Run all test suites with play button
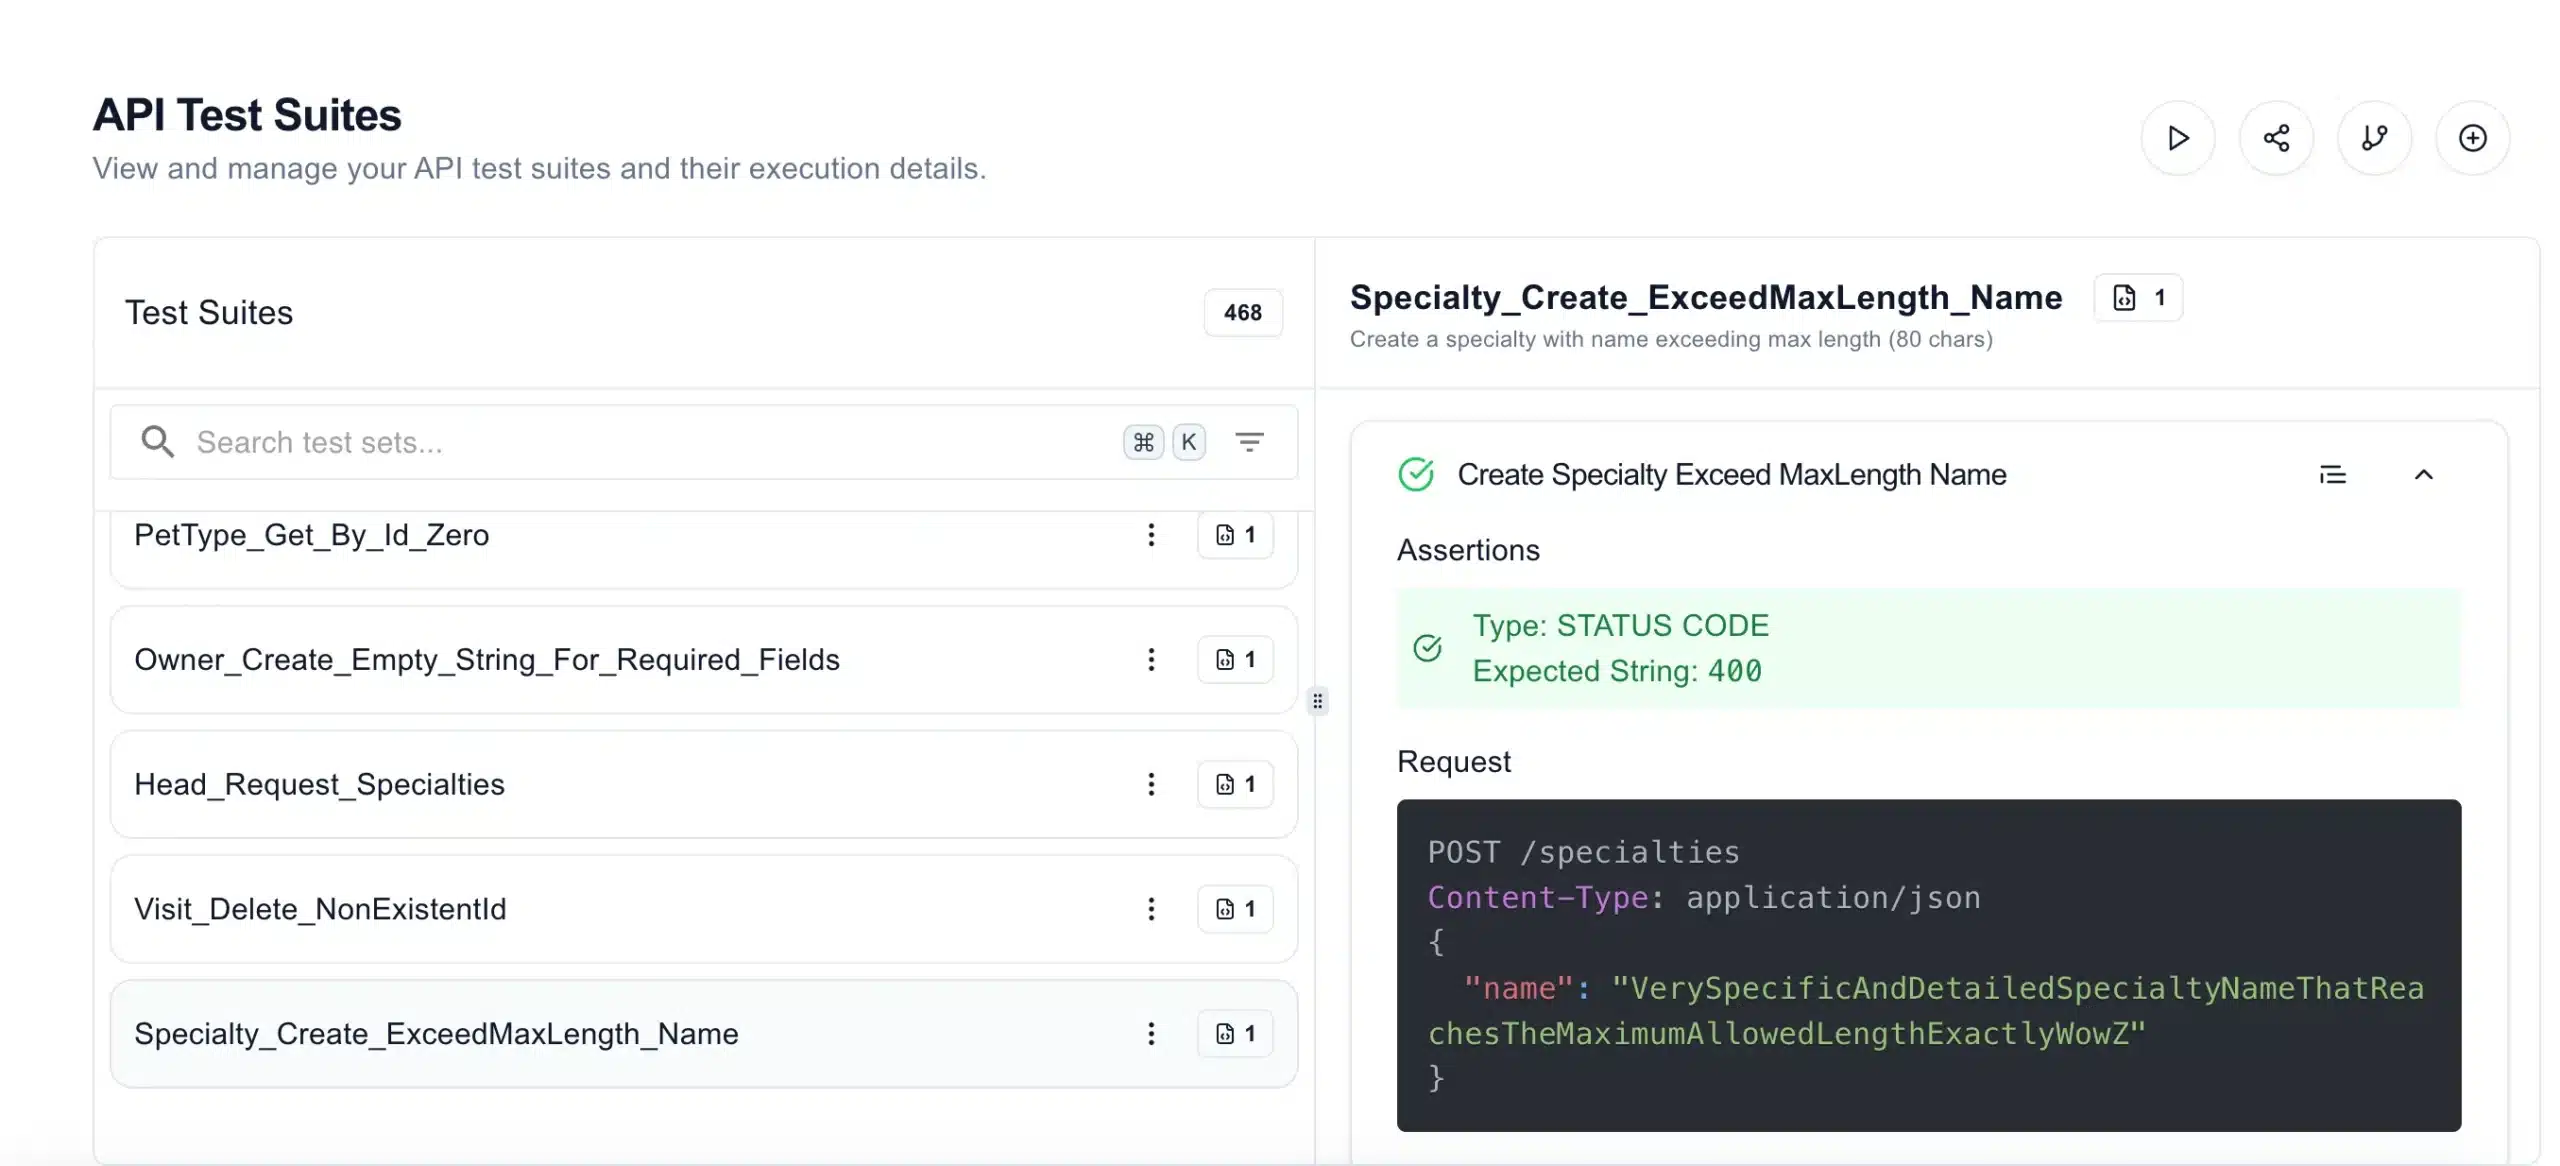Viewport: 2560px width, 1166px height. [2177, 138]
